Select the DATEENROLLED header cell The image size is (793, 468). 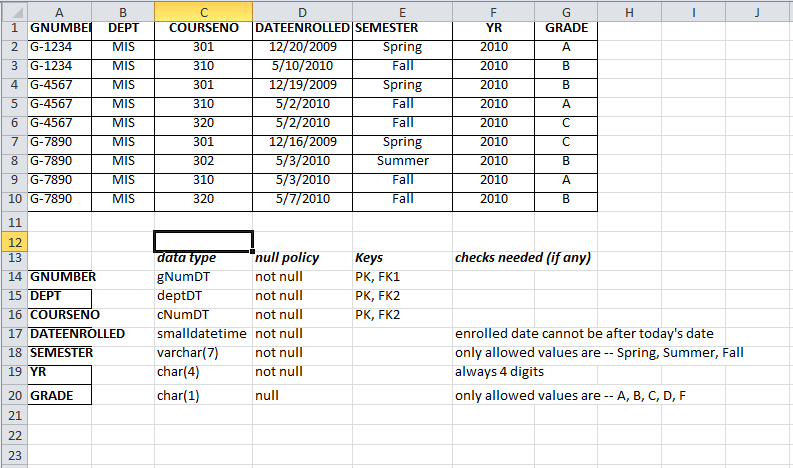[302, 28]
